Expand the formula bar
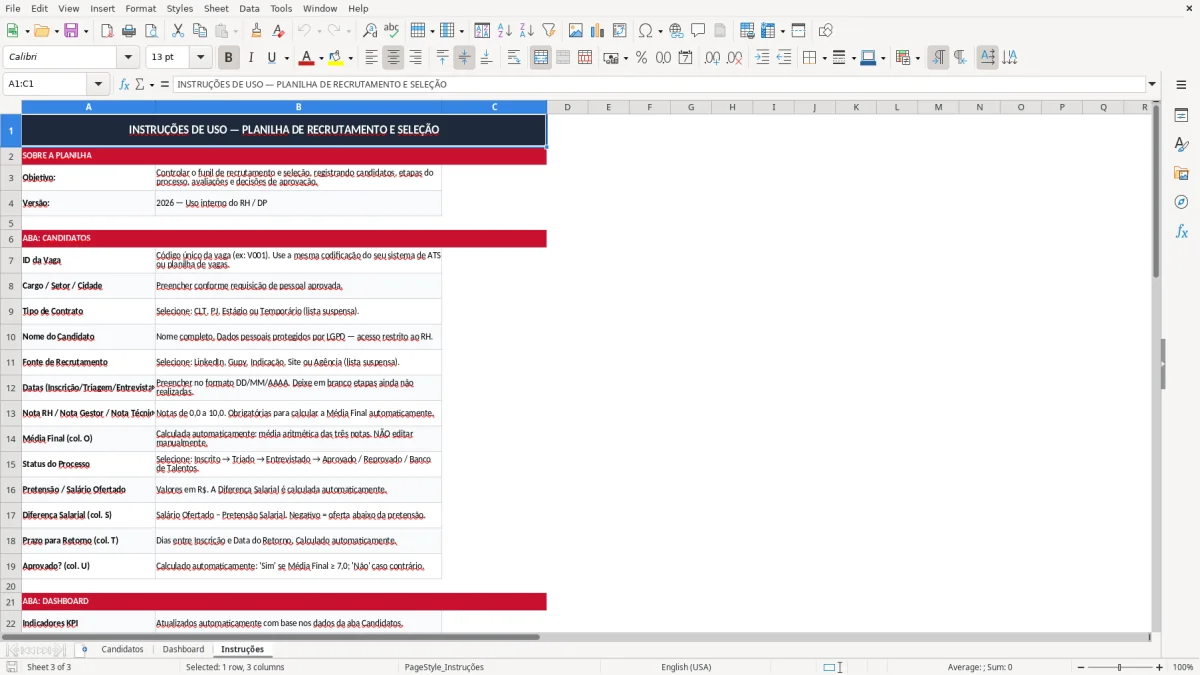The height and width of the screenshot is (675, 1200). coord(1152,85)
